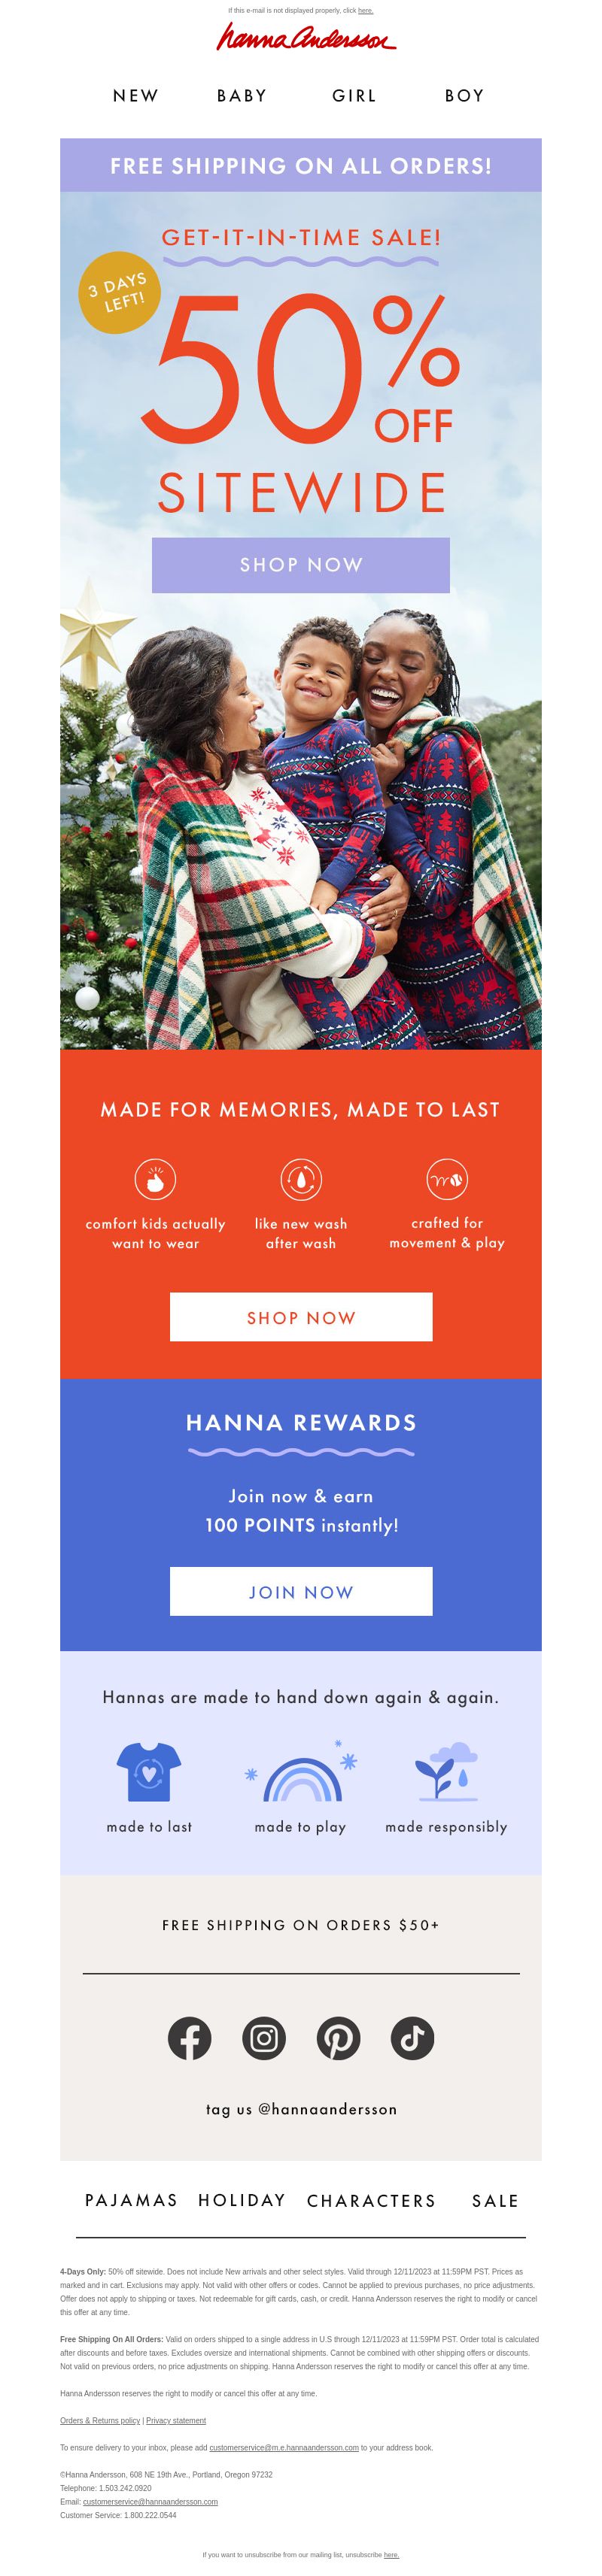
Task: Go to the PAJAMAS footer category
Action: pyautogui.click(x=131, y=2200)
